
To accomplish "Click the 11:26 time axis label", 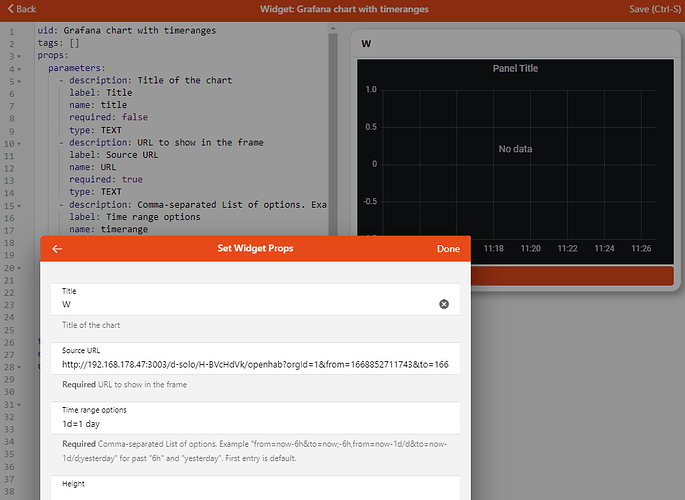I will coord(641,248).
